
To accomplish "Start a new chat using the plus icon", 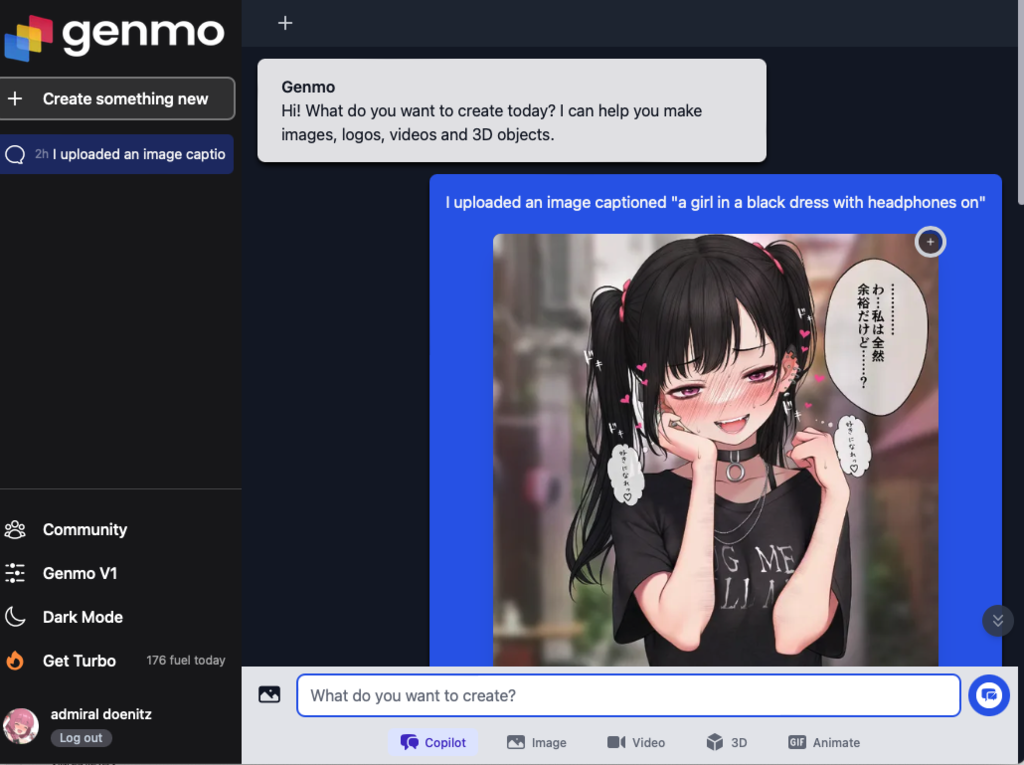I will (284, 22).
